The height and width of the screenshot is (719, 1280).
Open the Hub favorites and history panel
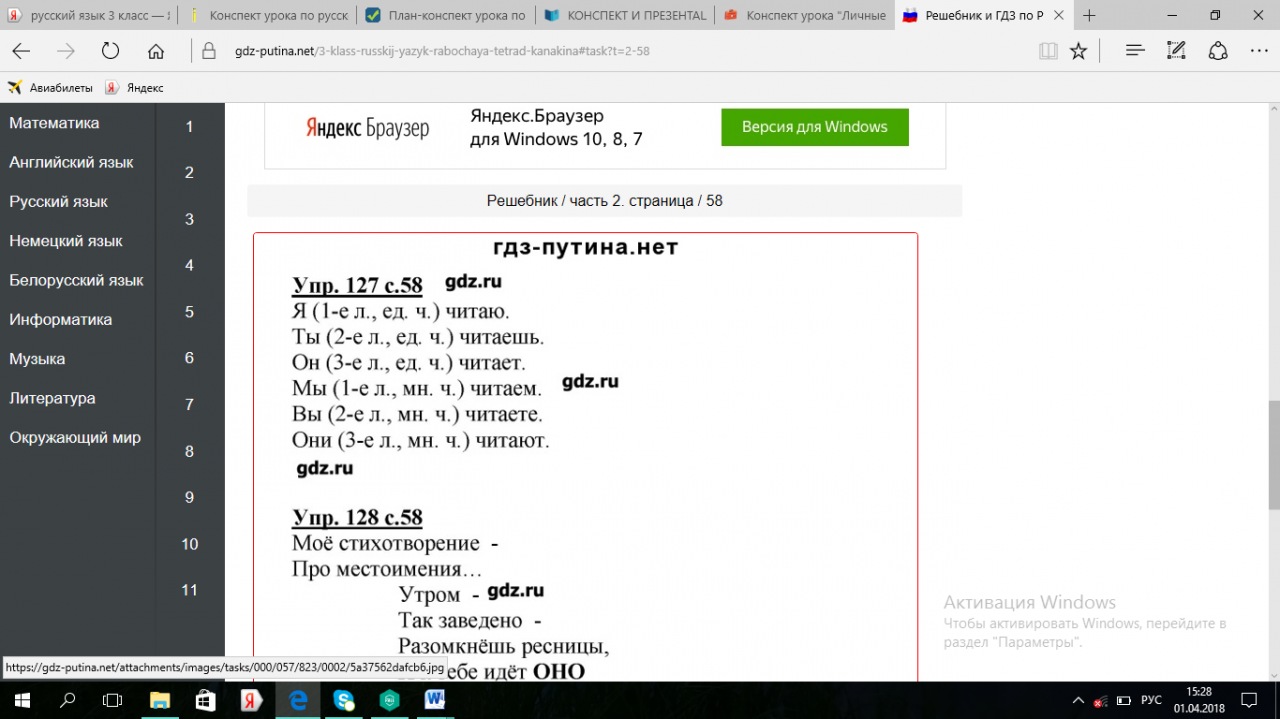click(1135, 51)
